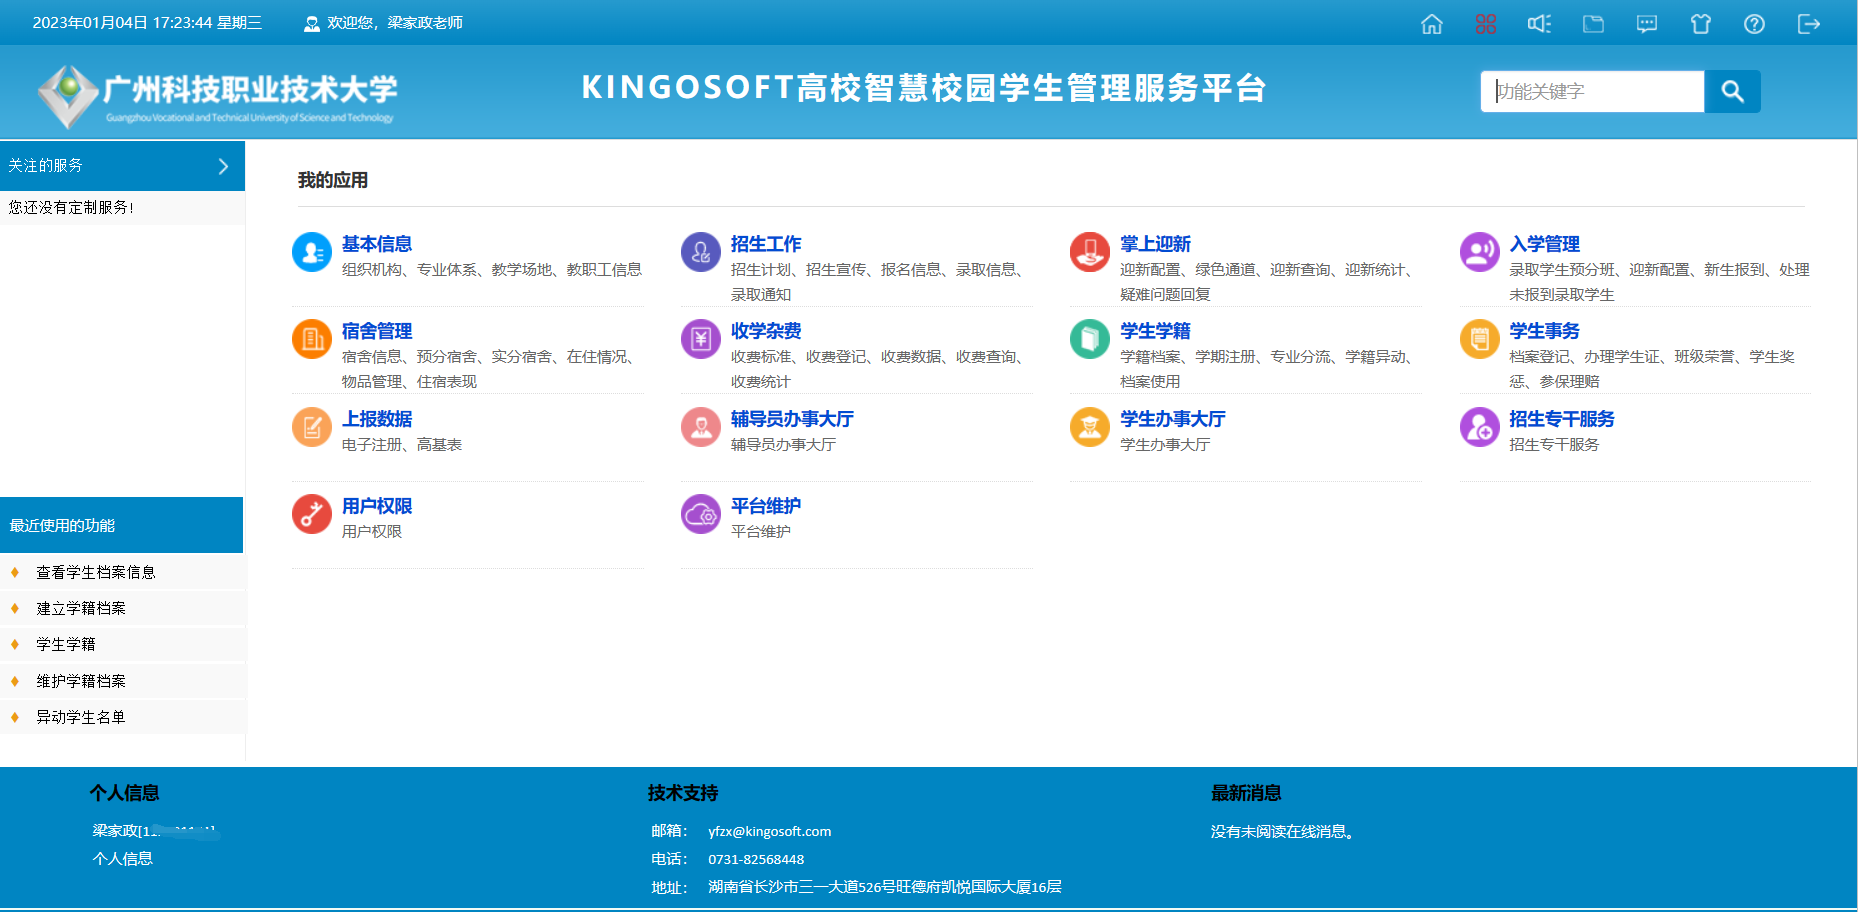The height and width of the screenshot is (912, 1858).
Task: Click the university logo in header
Action: tap(217, 95)
